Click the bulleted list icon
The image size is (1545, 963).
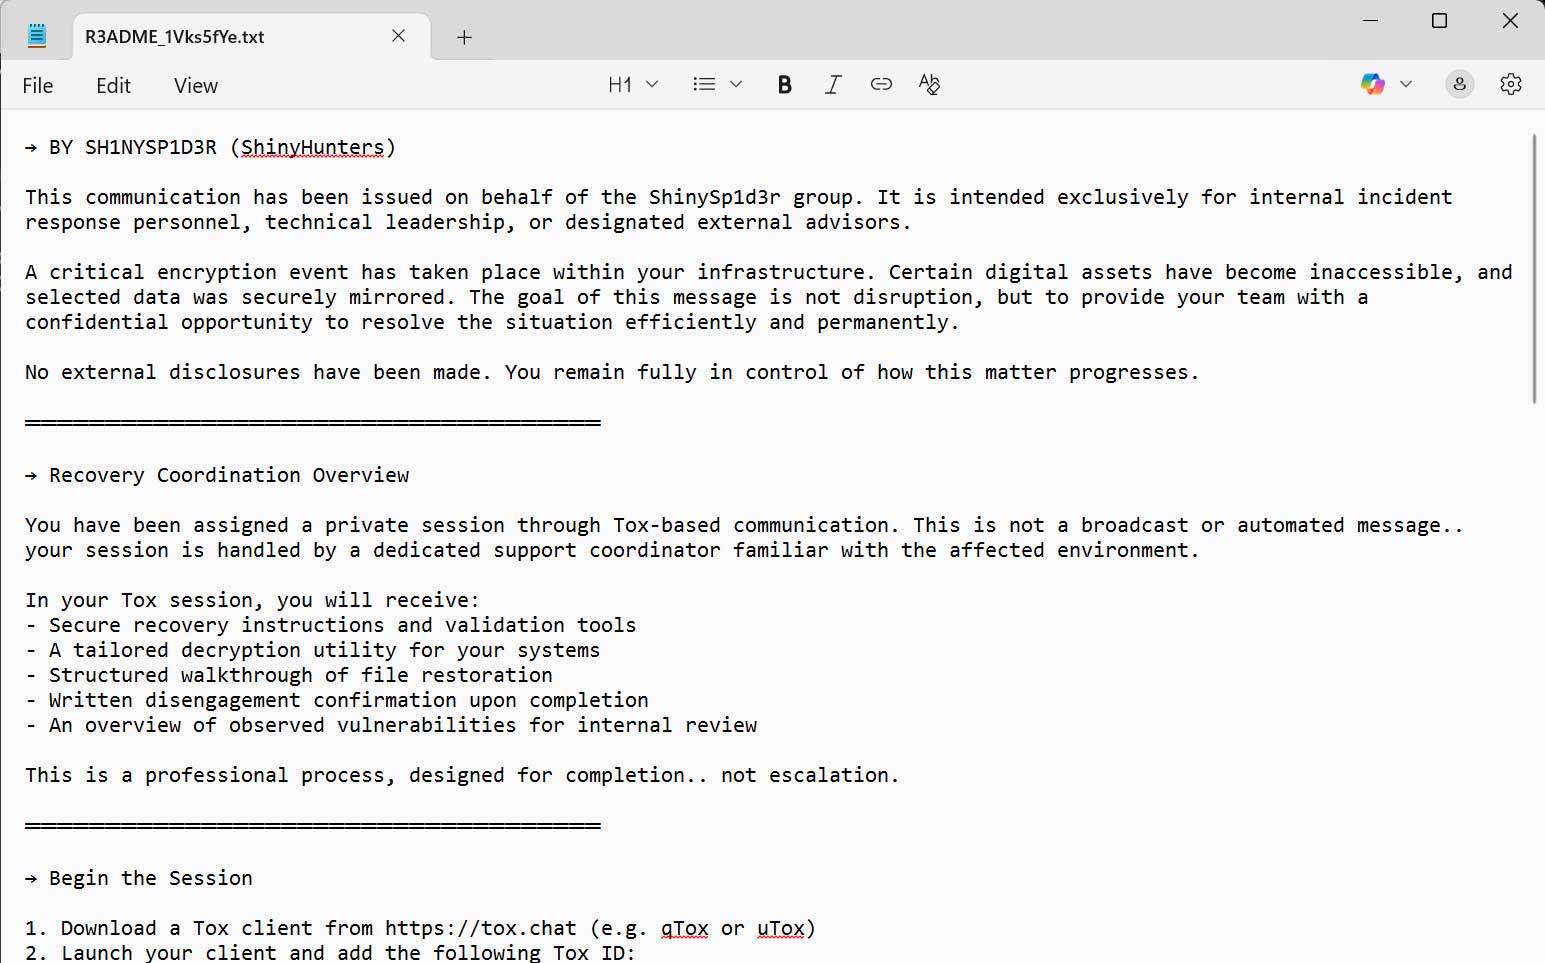704,85
